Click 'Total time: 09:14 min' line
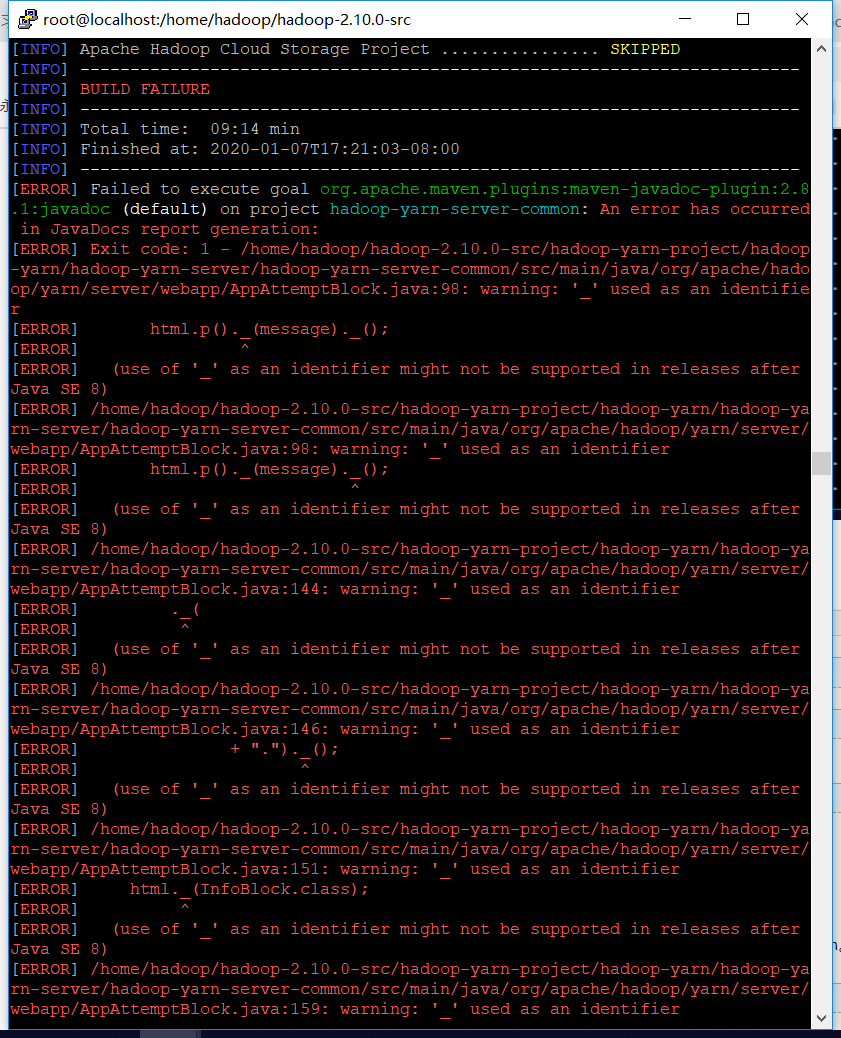Viewport: 841px width, 1038px height. click(190, 129)
